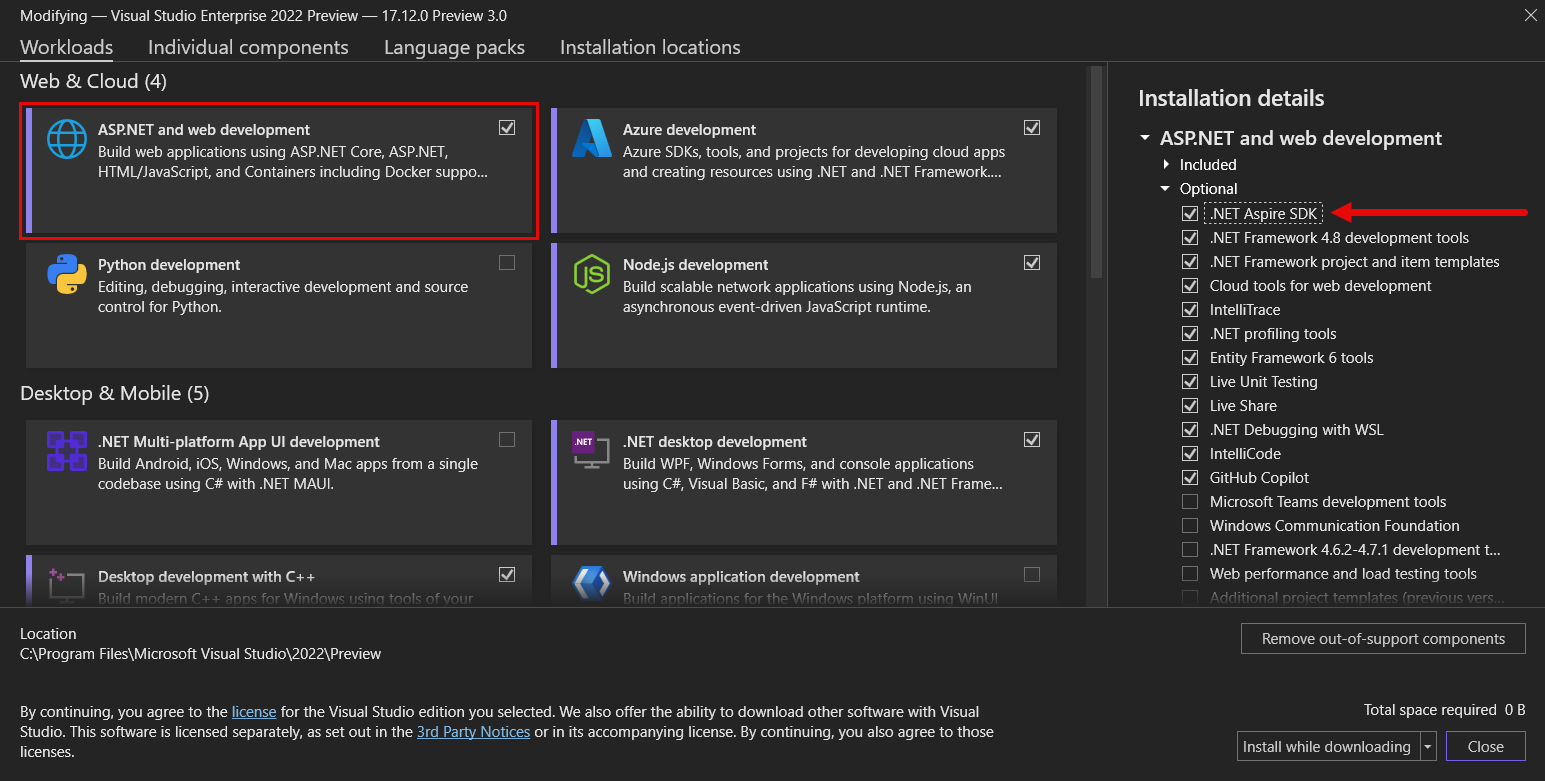Open the install mode dropdown arrow
This screenshot has height=781, width=1545.
[1428, 747]
